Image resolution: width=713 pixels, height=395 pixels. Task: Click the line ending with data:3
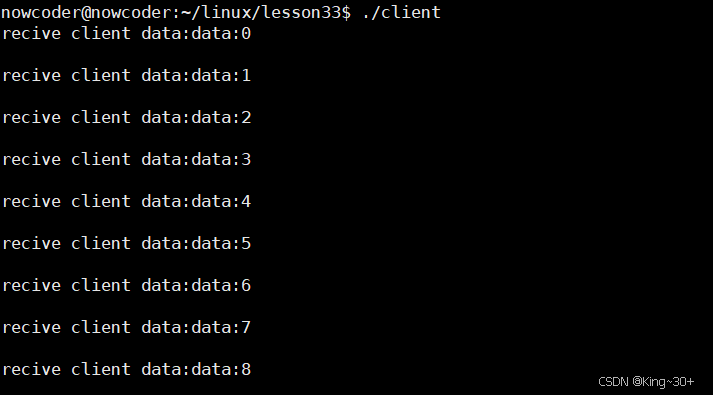[127, 160]
